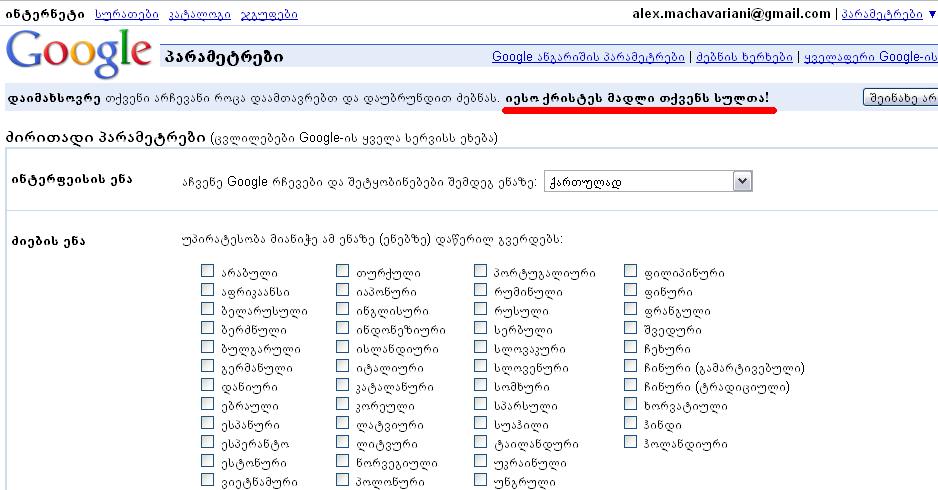Check the უკრაინული language checkbox
938x490 pixels.
coord(480,461)
